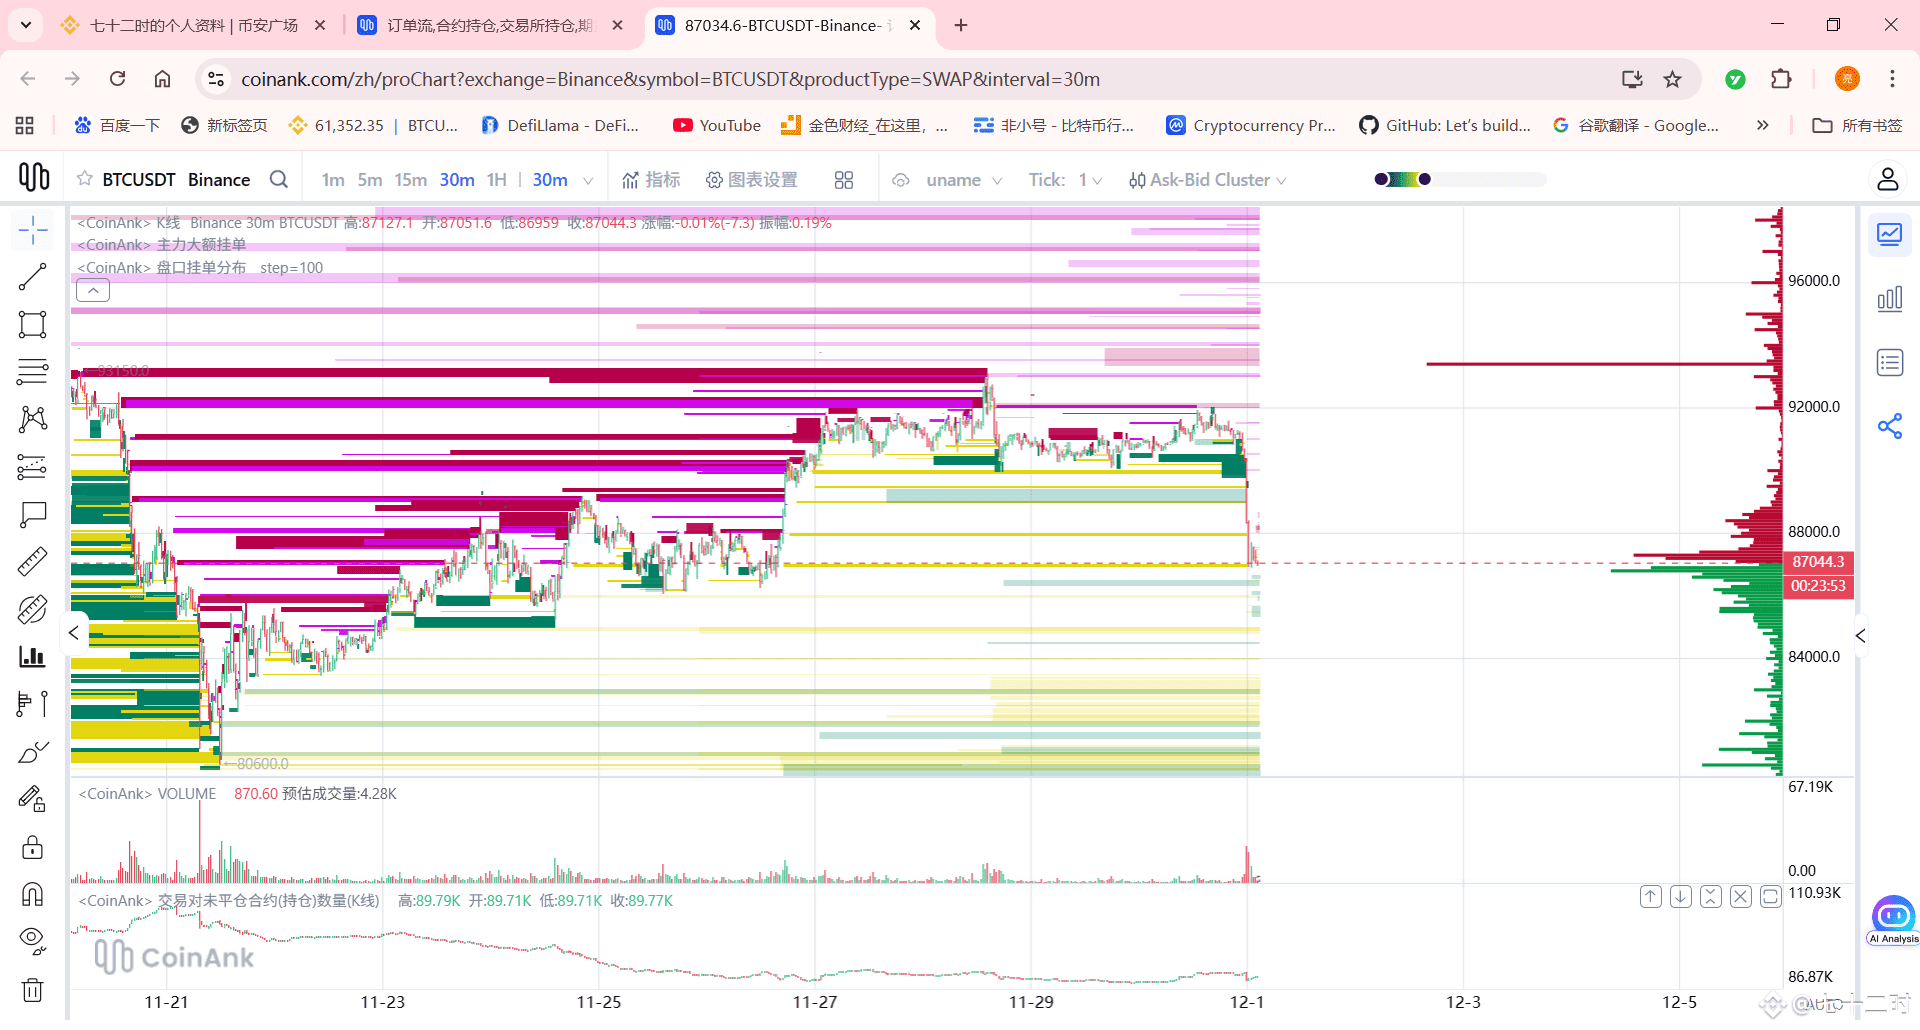The image size is (1920, 1030).
Task: Toggle the magnet snap mode
Action: [x=33, y=894]
